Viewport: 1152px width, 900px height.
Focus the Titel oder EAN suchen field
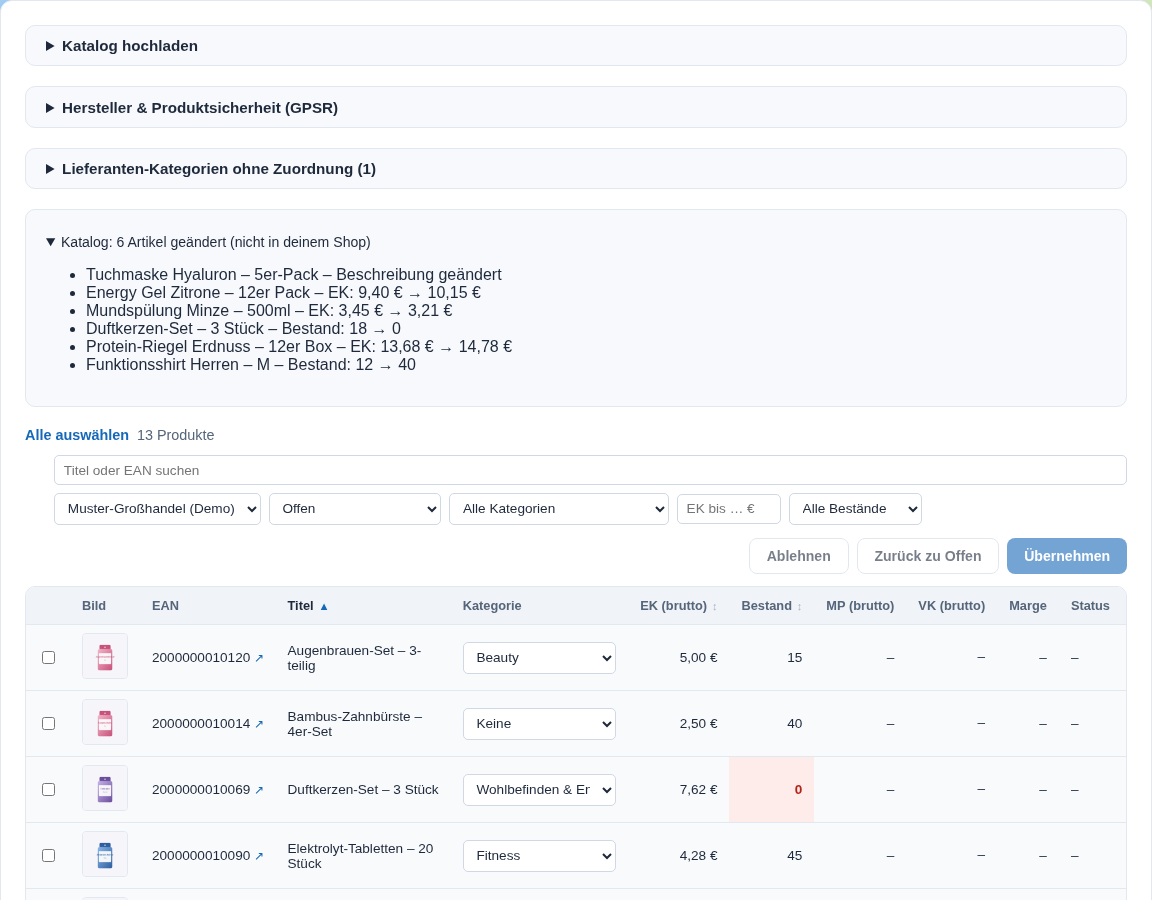coord(590,470)
